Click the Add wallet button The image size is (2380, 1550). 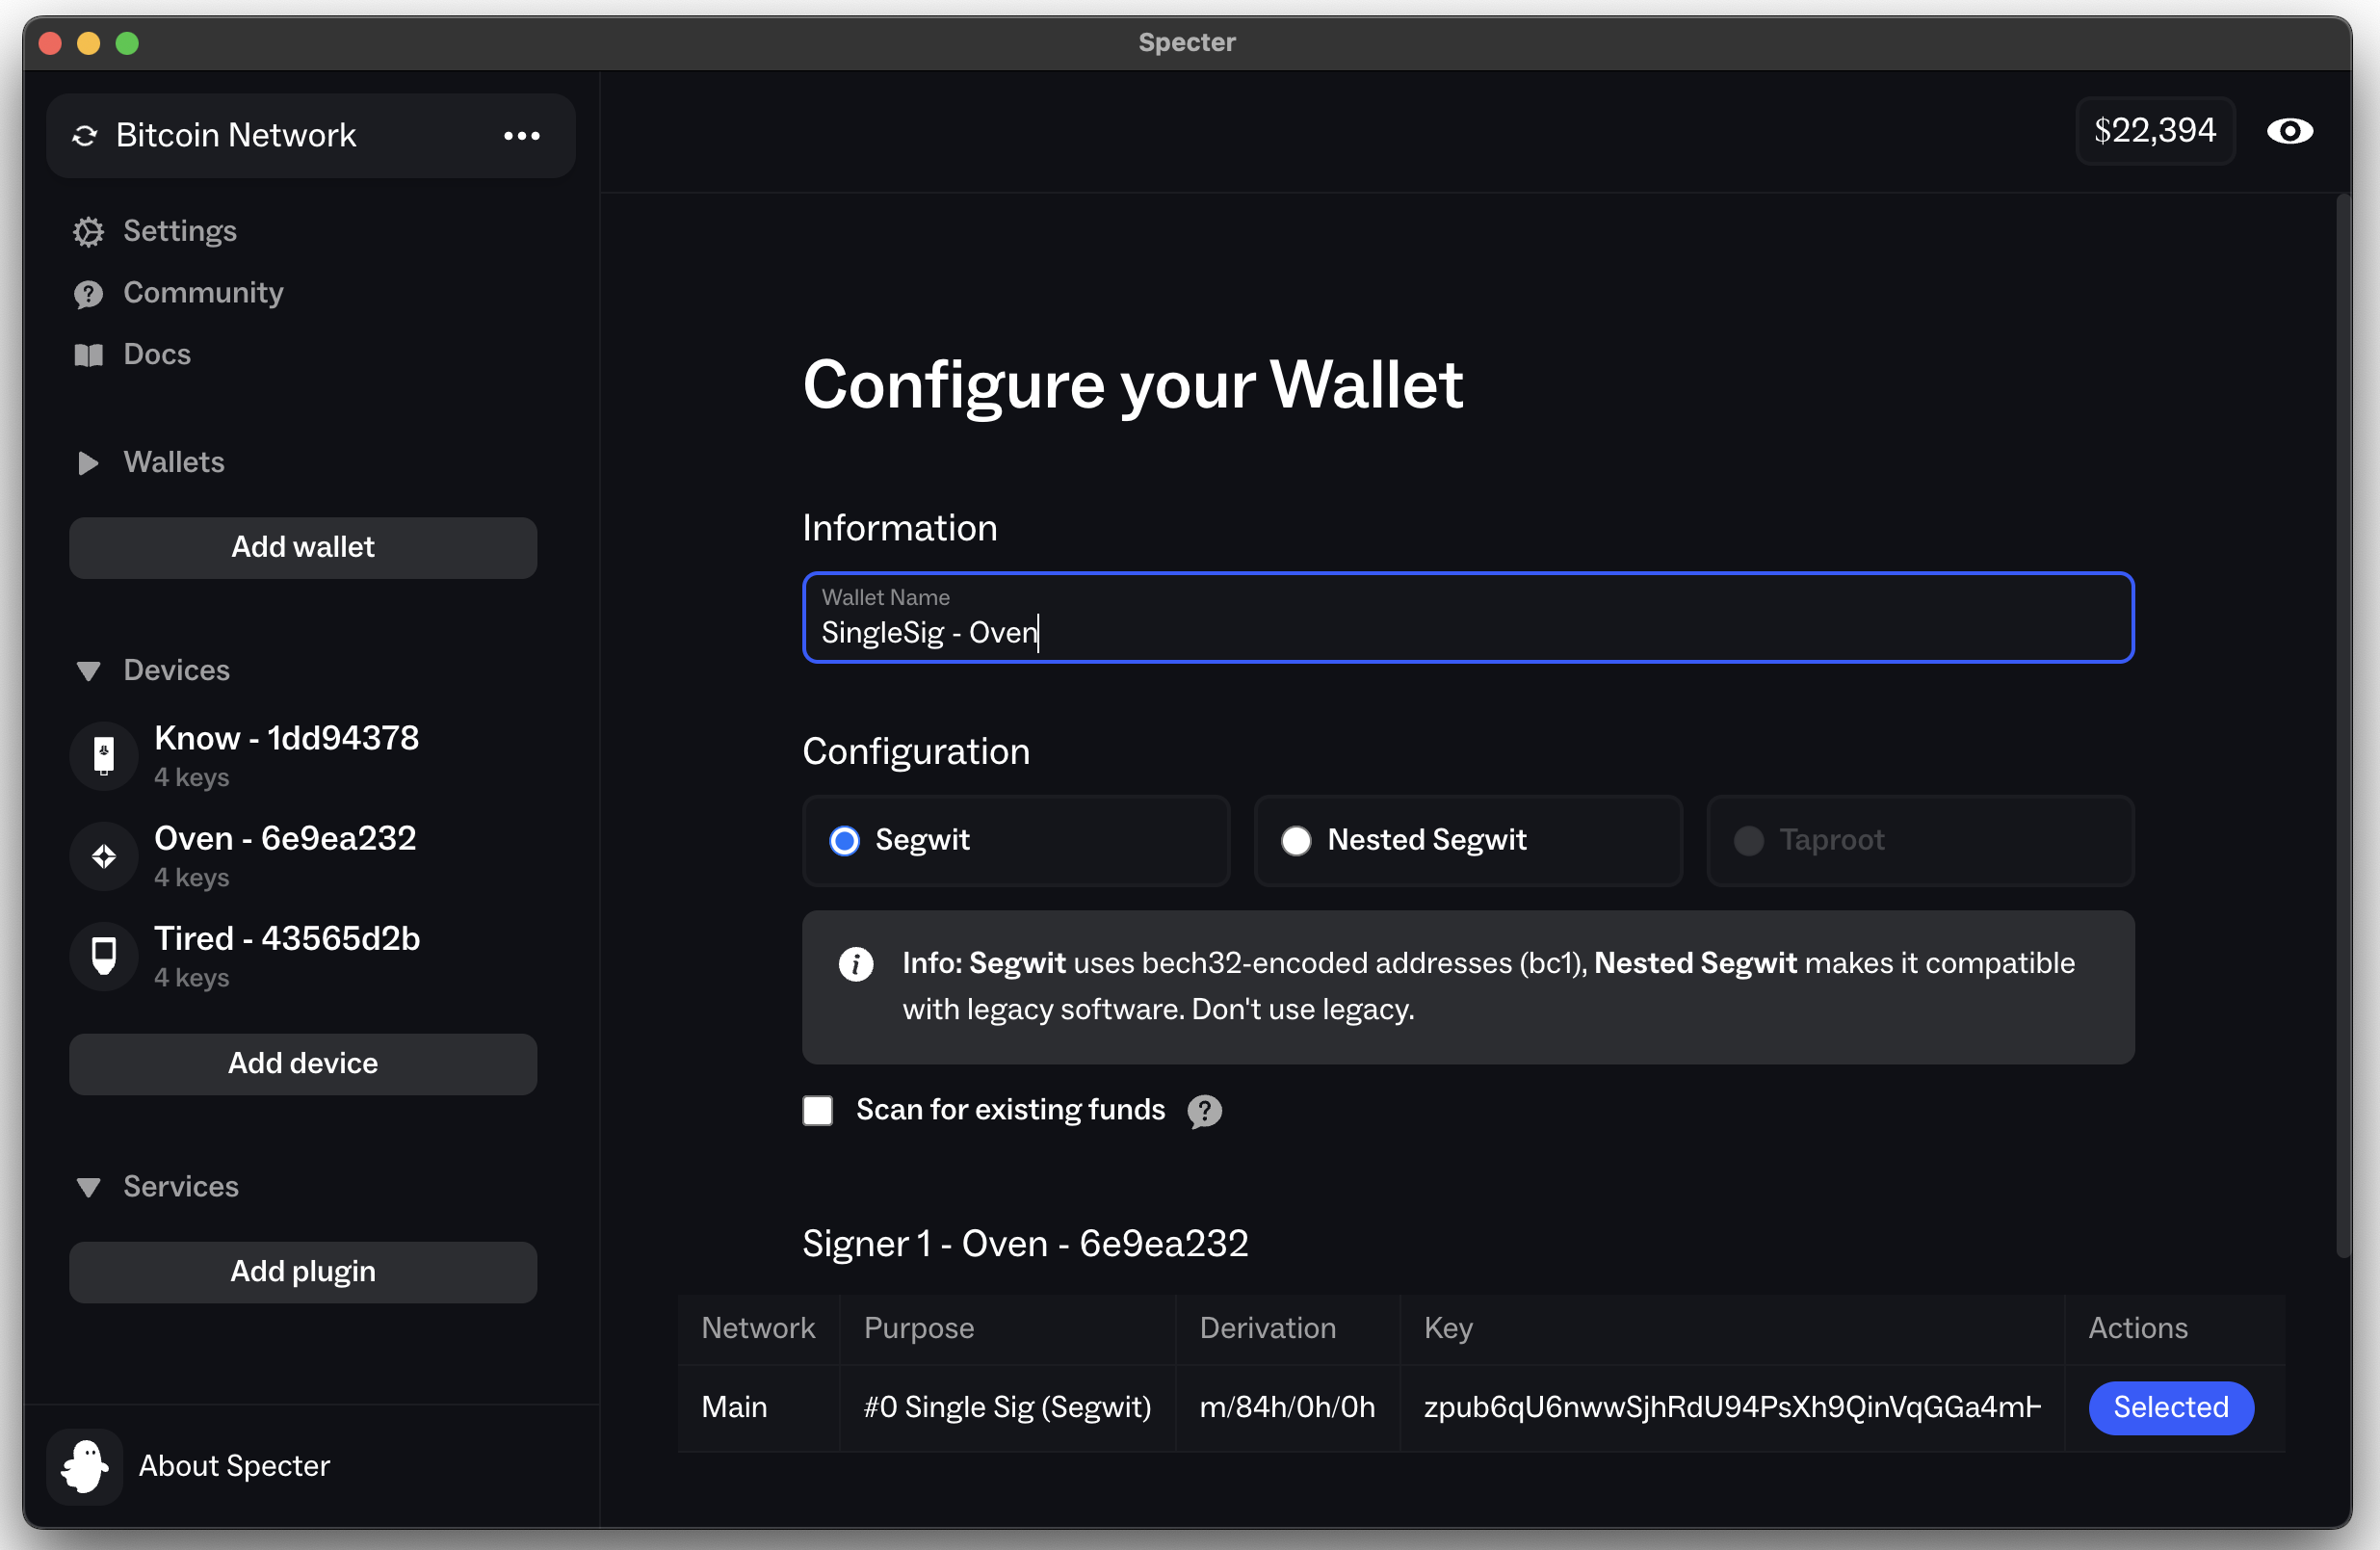coord(303,548)
